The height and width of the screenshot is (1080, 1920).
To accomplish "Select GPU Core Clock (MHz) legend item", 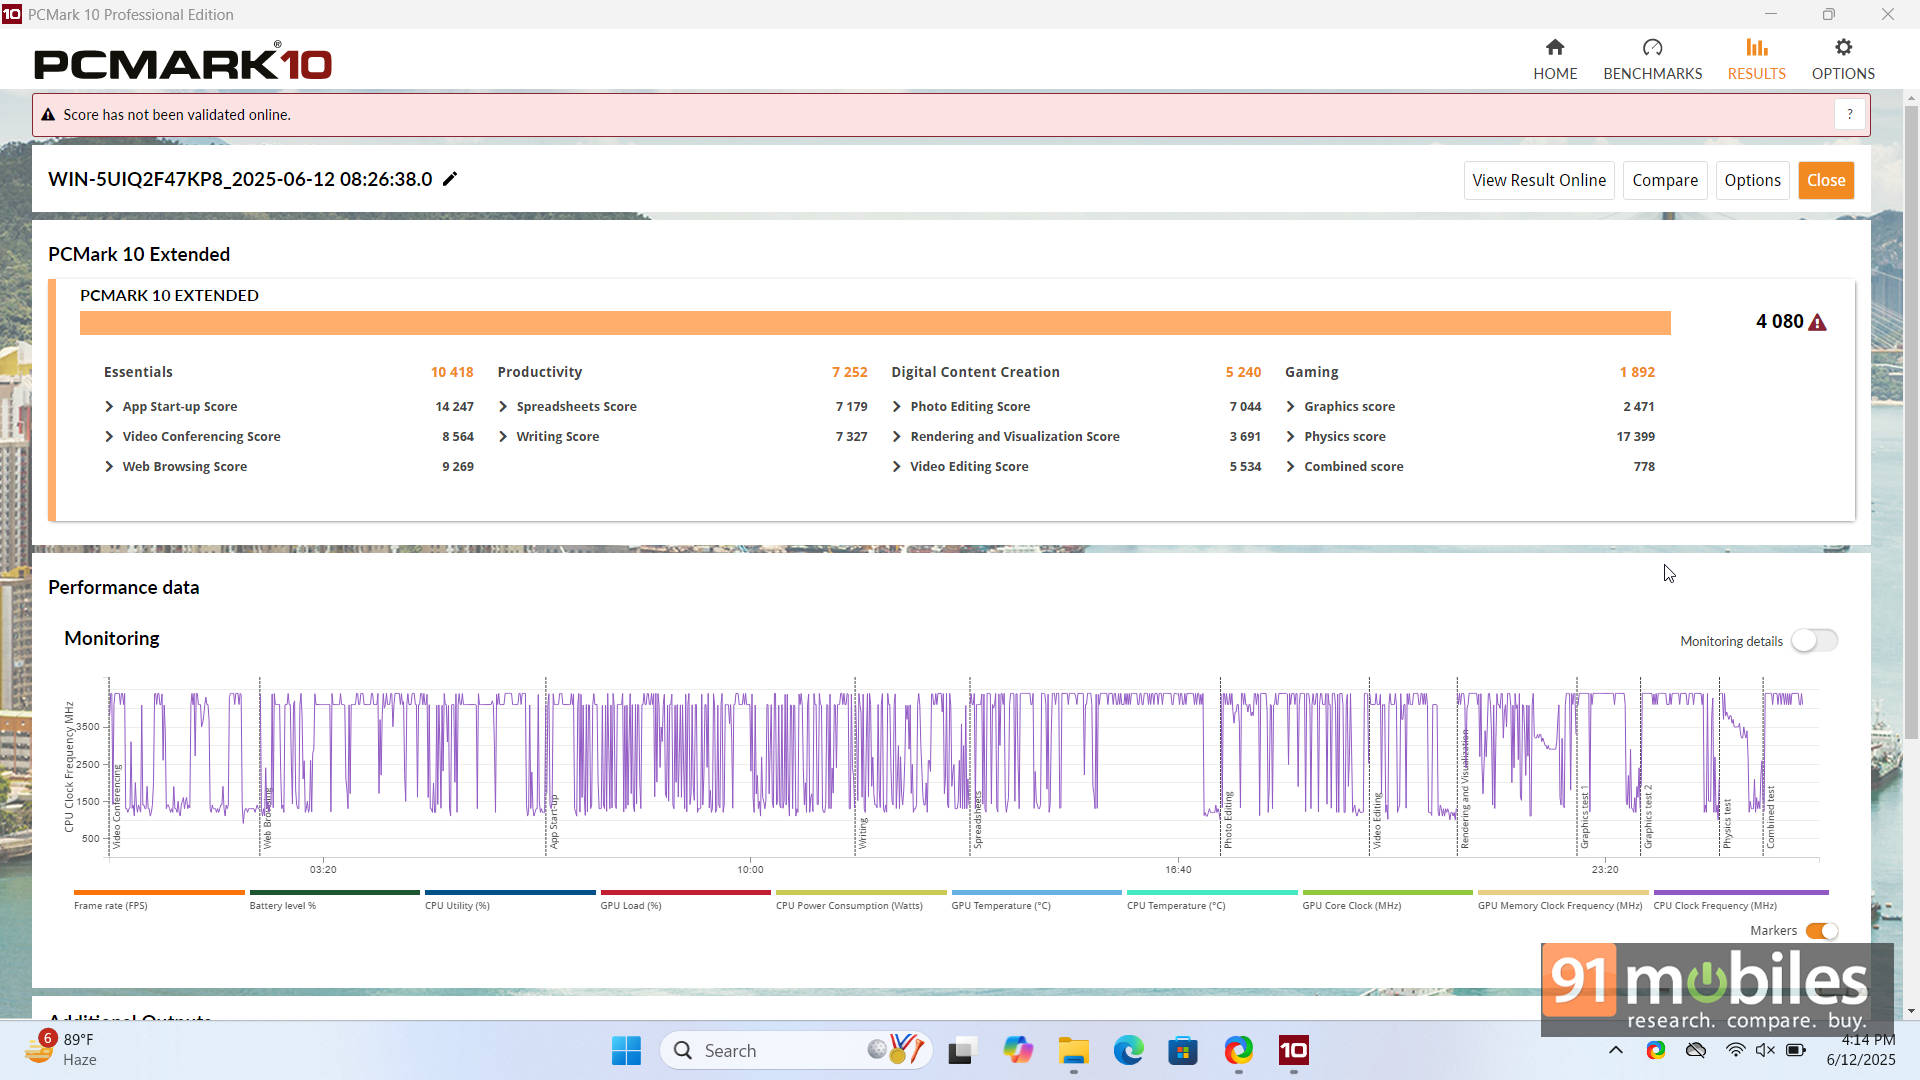I will point(1387,900).
